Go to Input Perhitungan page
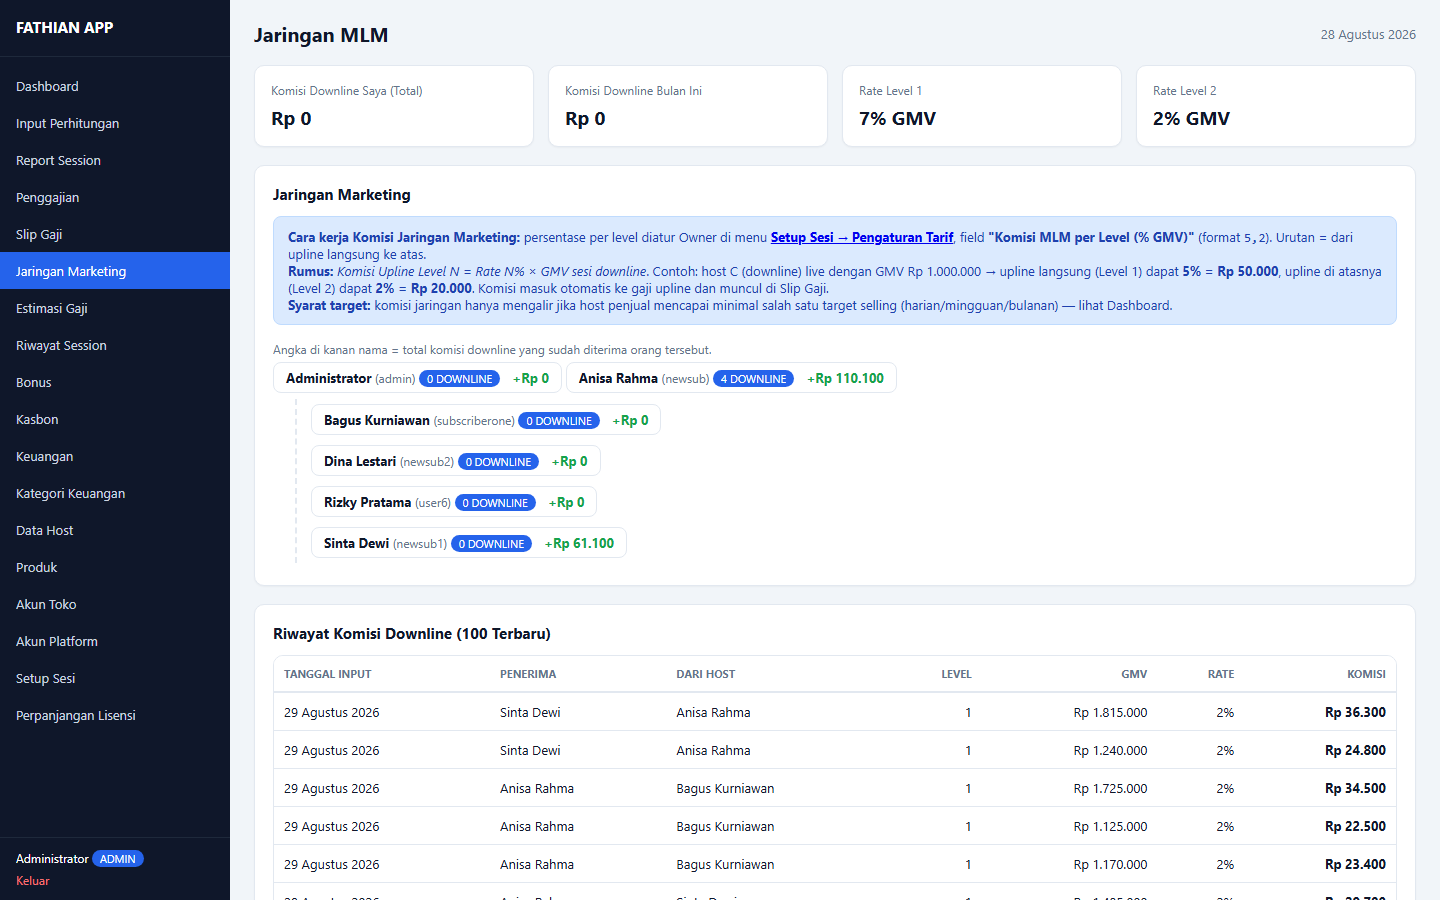 coord(115,124)
